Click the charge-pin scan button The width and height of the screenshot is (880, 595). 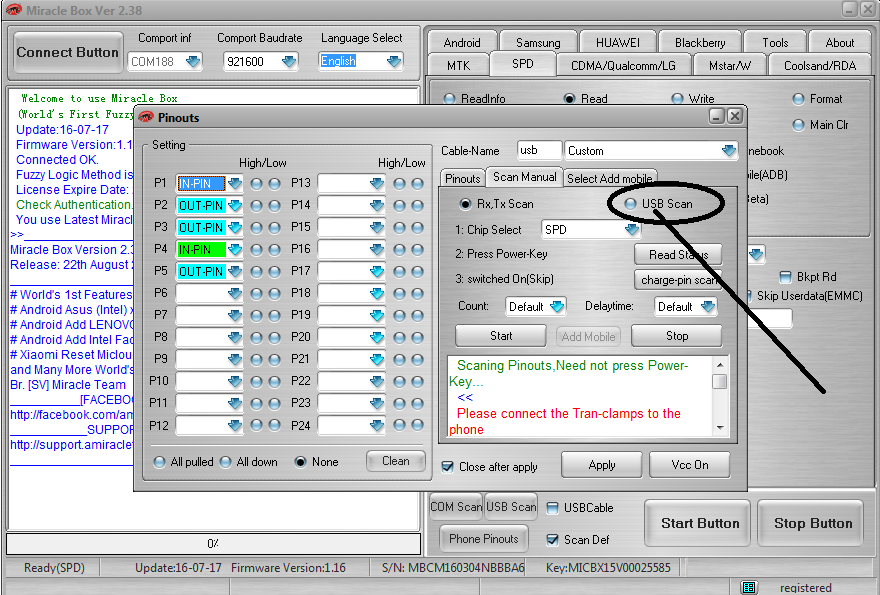point(678,280)
